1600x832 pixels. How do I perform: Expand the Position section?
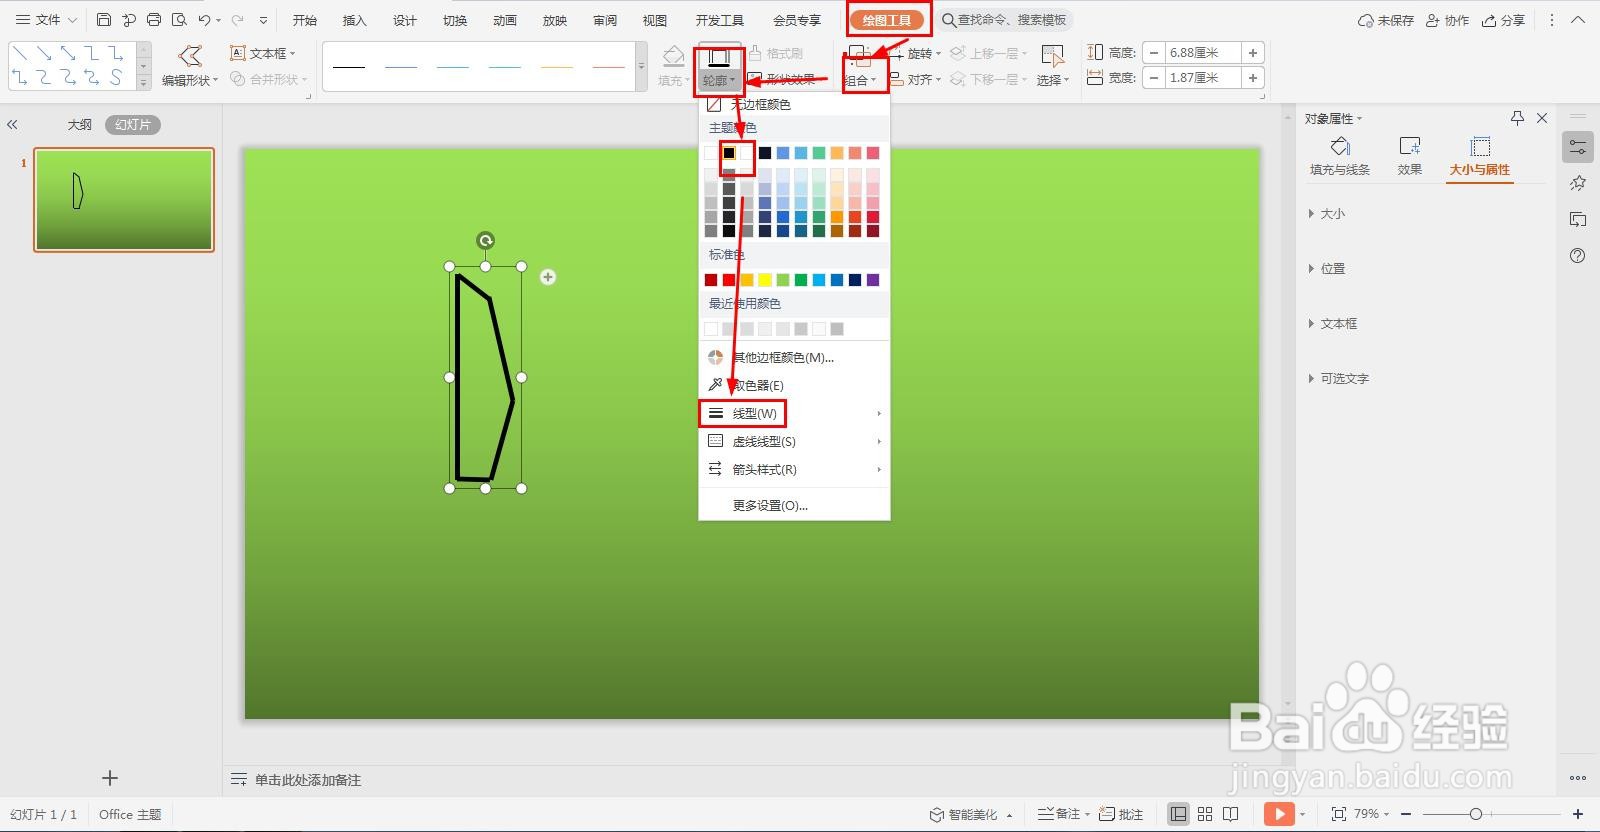[x=1327, y=269]
